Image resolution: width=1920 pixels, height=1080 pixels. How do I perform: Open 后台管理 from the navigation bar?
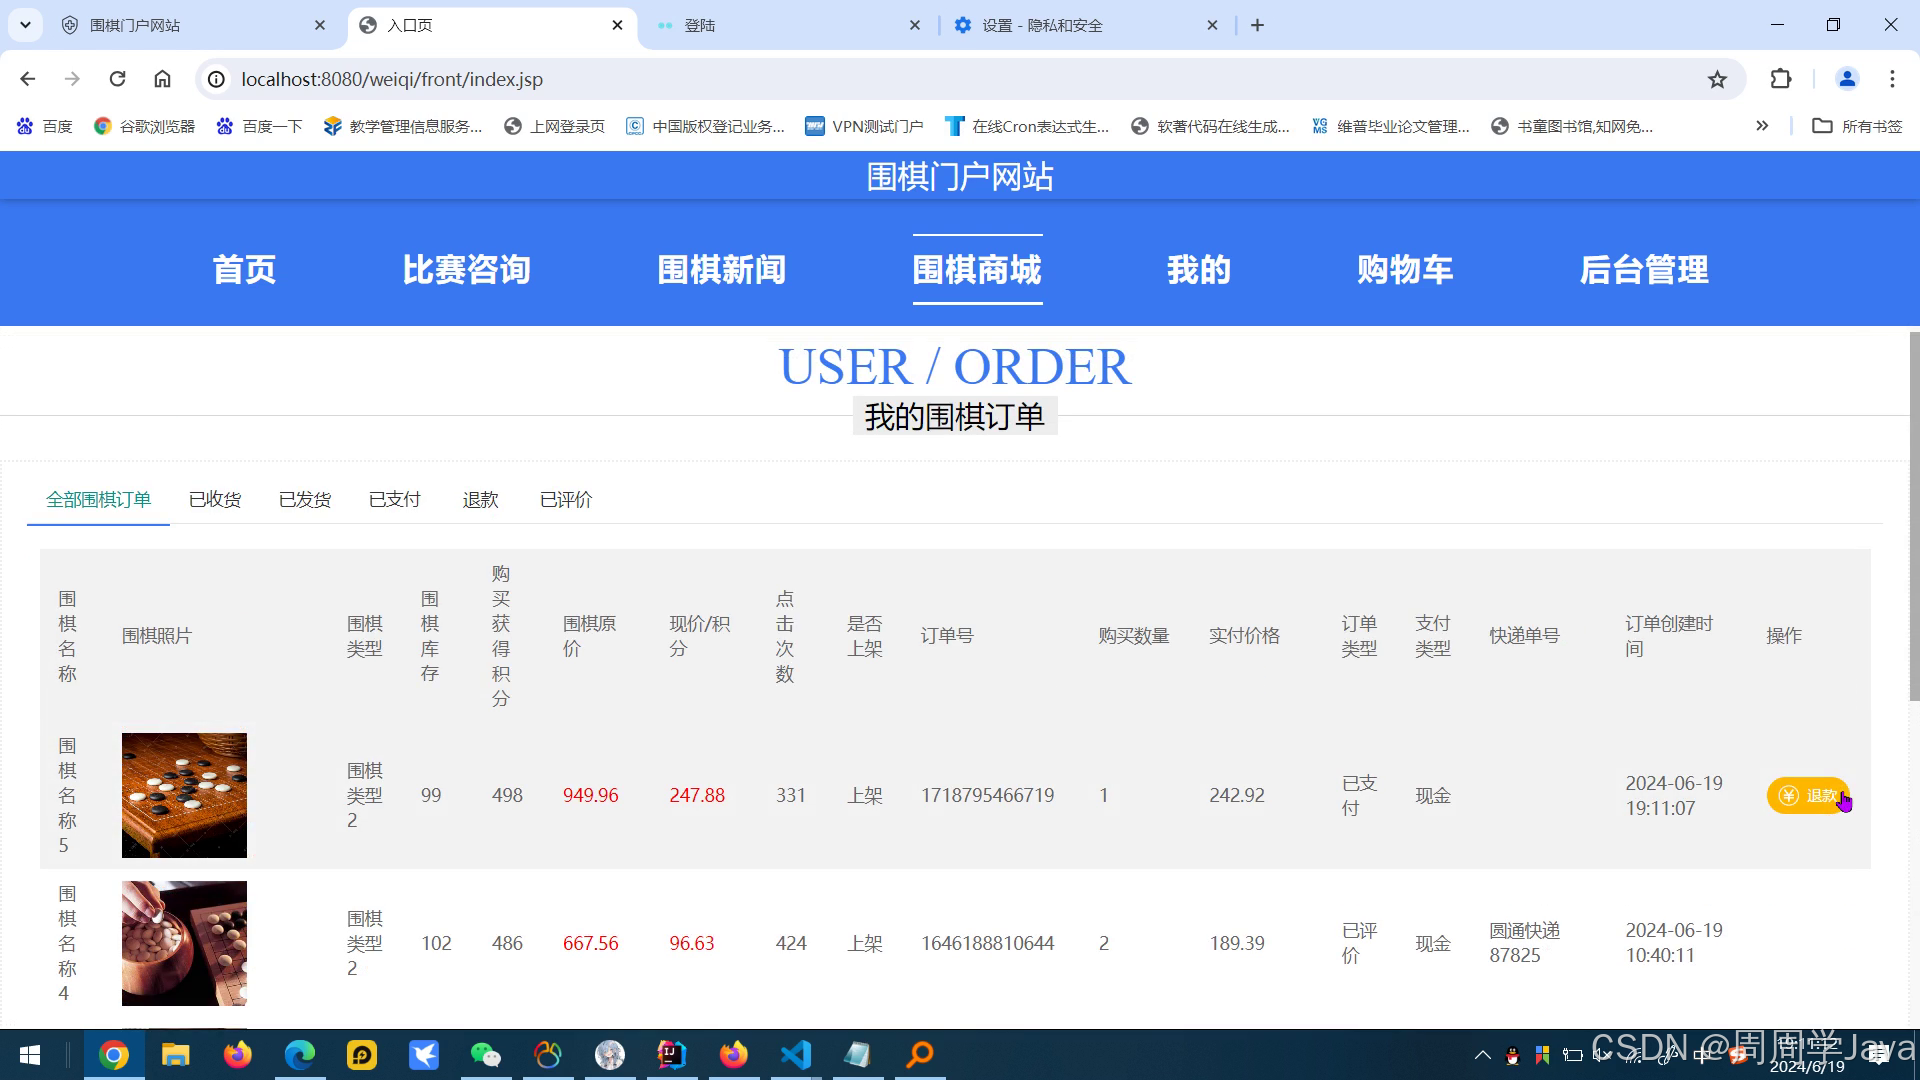1643,269
